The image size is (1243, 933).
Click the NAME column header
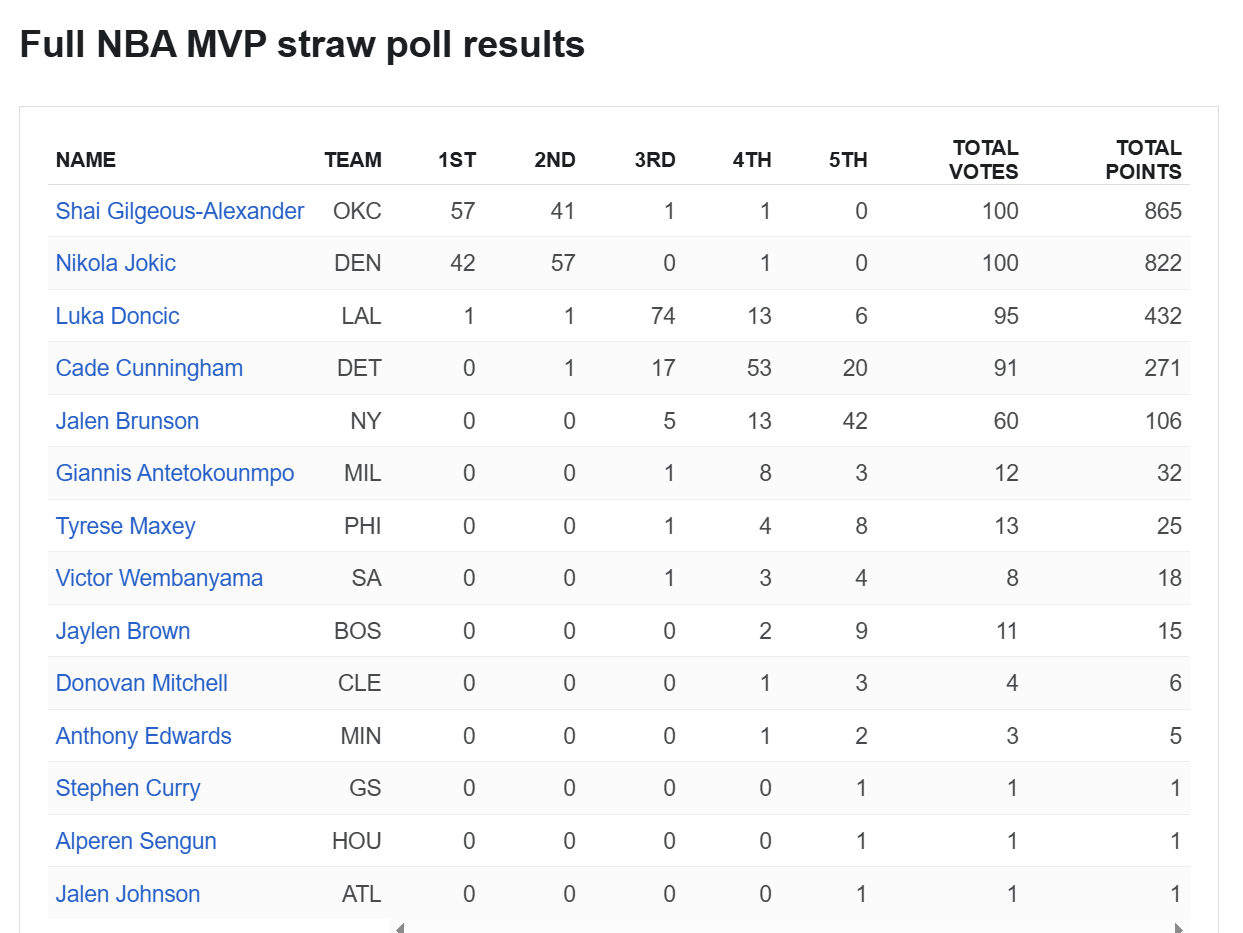pyautogui.click(x=86, y=160)
